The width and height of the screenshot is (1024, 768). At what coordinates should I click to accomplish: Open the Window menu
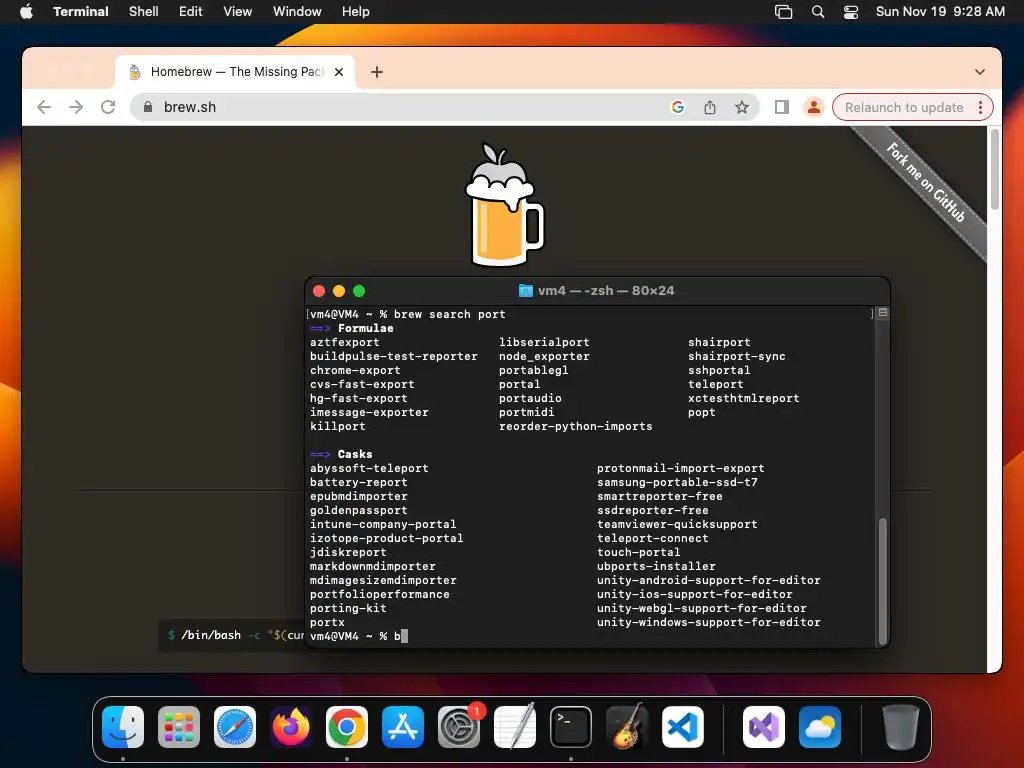pyautogui.click(x=297, y=12)
